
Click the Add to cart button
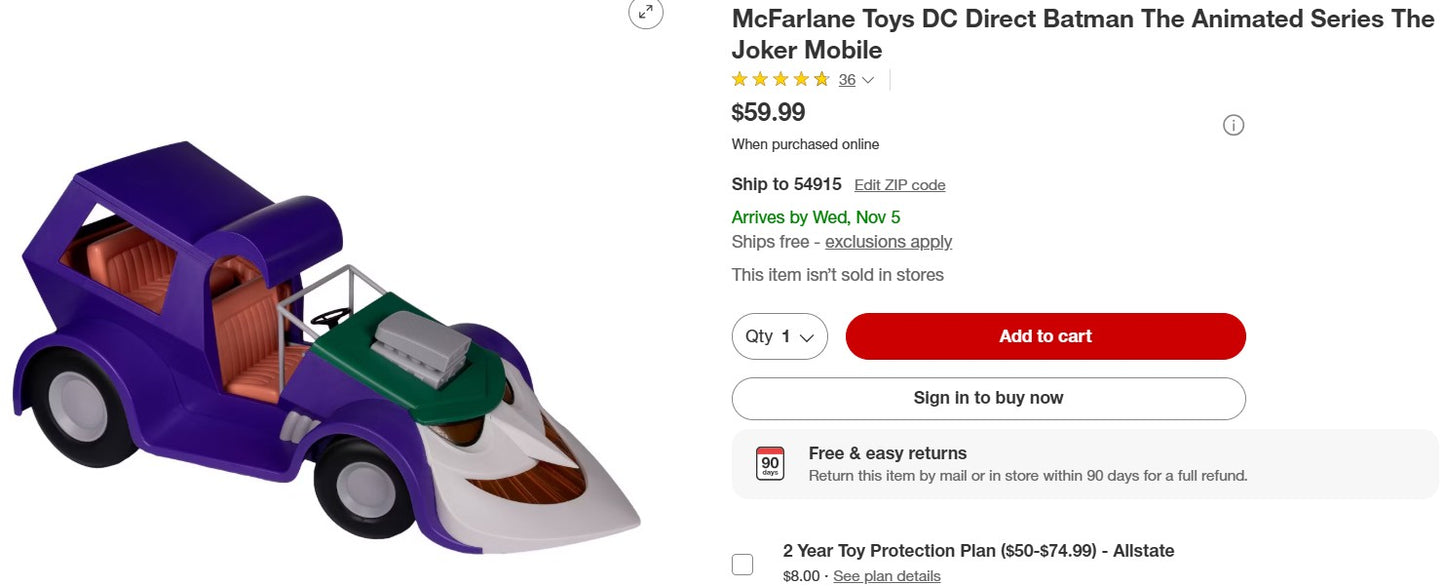click(1045, 336)
